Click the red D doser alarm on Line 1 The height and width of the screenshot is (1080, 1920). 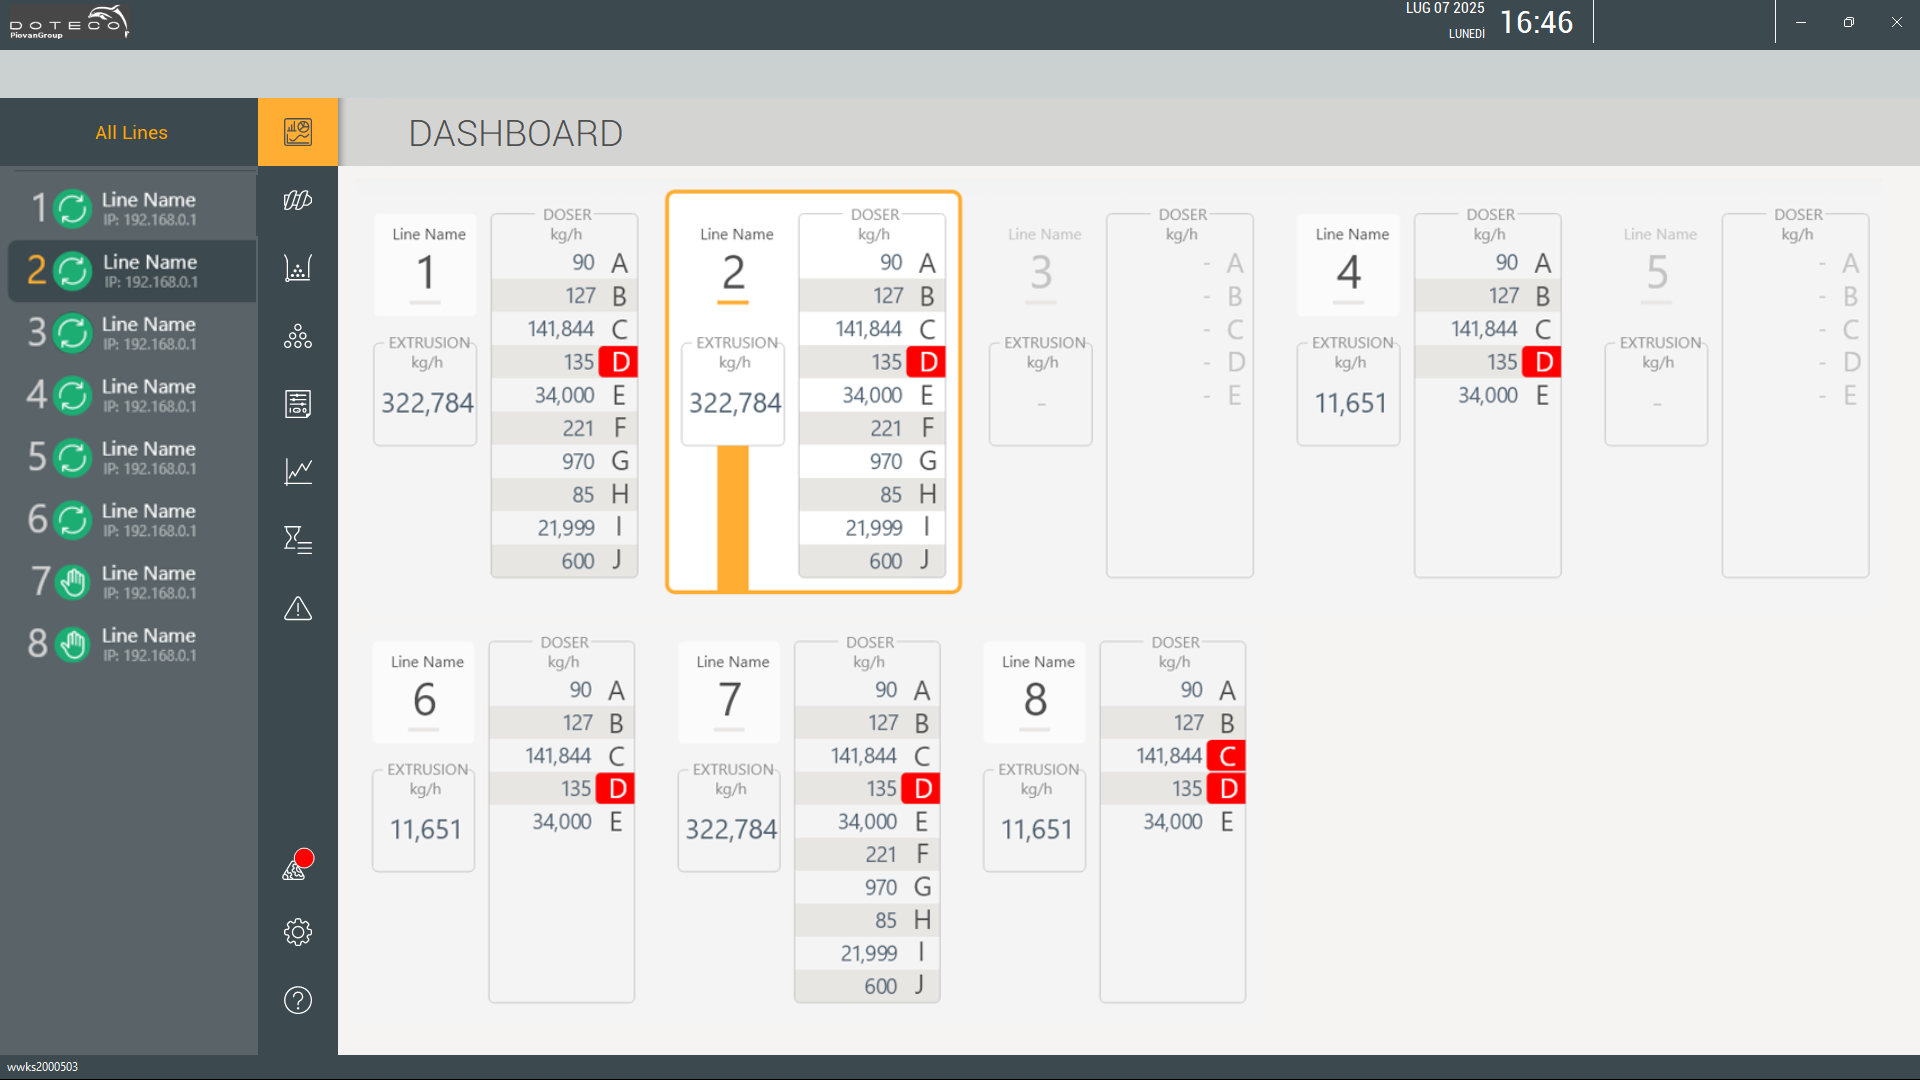[620, 362]
